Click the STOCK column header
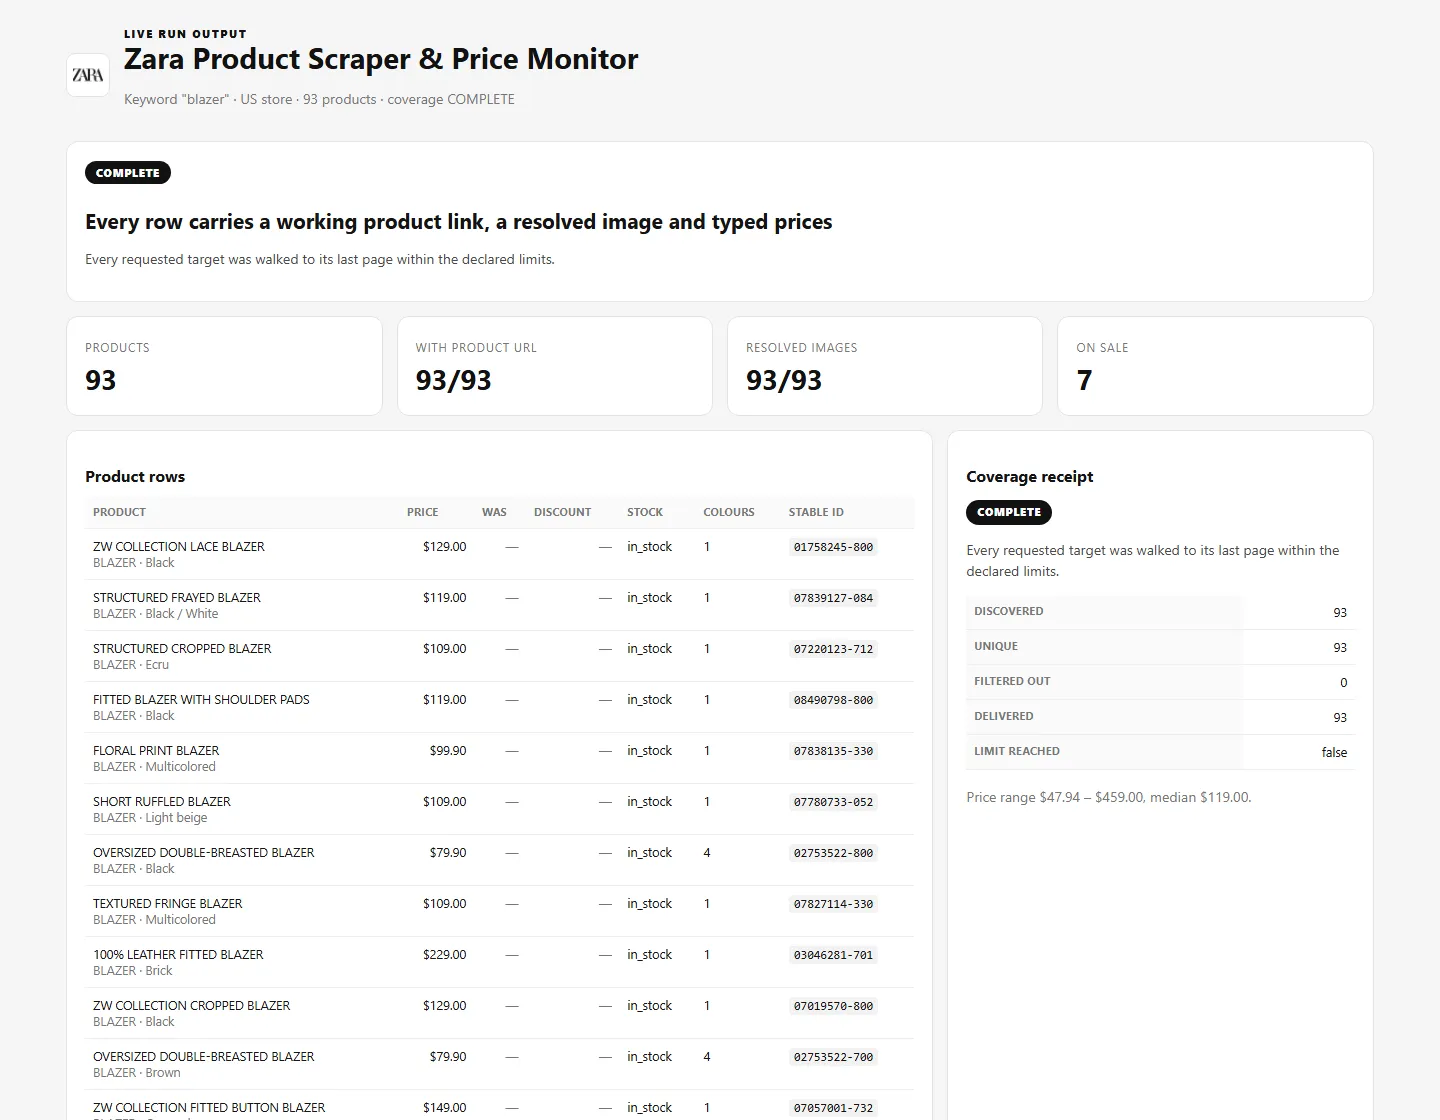The height and width of the screenshot is (1120, 1440). [x=645, y=512]
